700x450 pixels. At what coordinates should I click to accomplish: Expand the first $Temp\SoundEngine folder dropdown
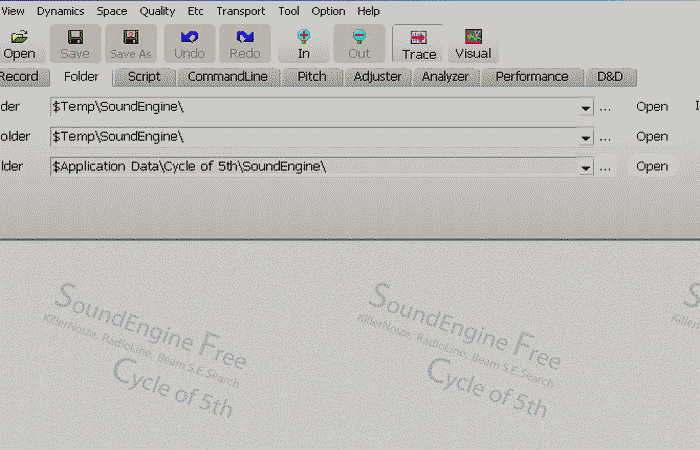tap(586, 108)
